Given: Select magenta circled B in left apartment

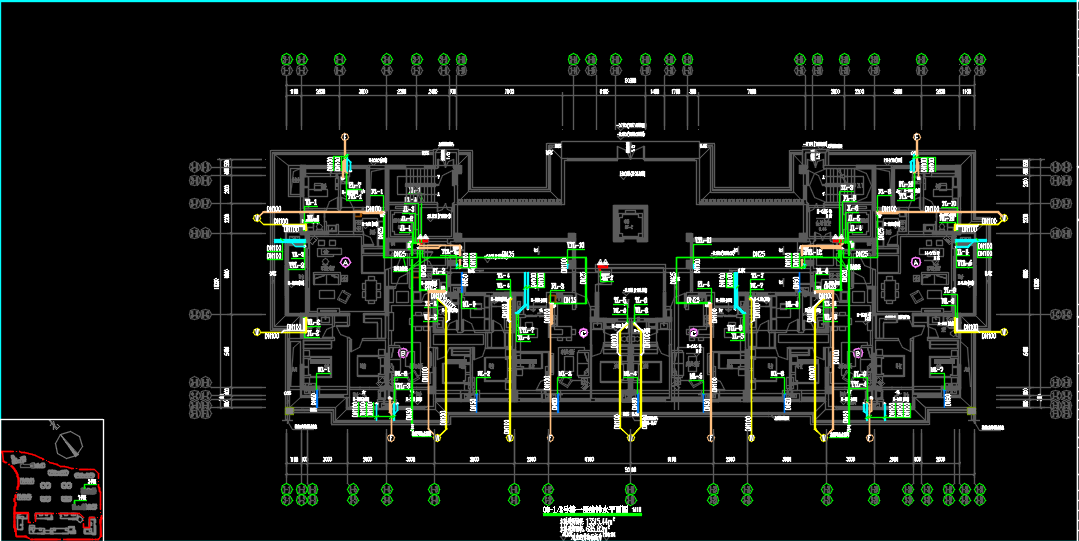Looking at the screenshot, I should [404, 353].
